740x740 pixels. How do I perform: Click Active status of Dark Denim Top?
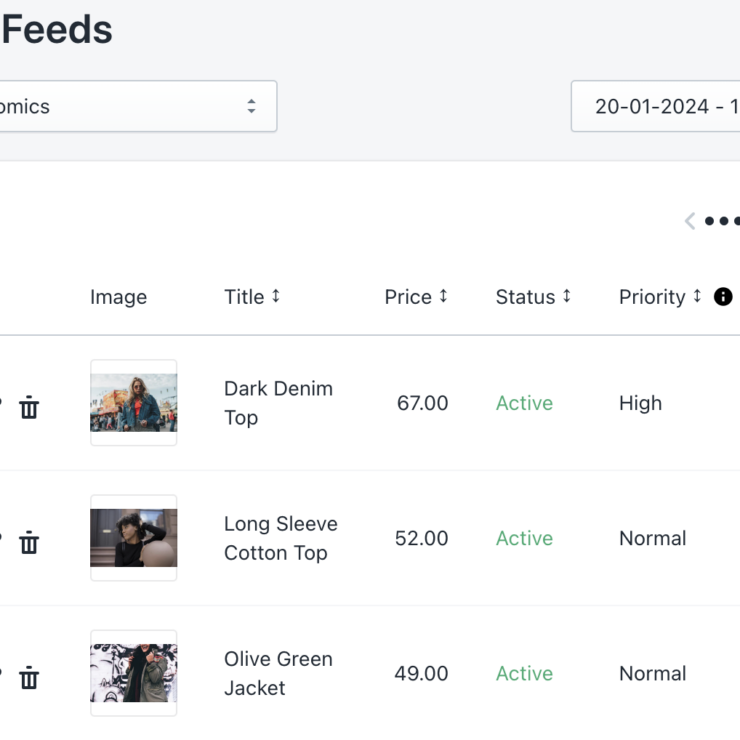[524, 403]
